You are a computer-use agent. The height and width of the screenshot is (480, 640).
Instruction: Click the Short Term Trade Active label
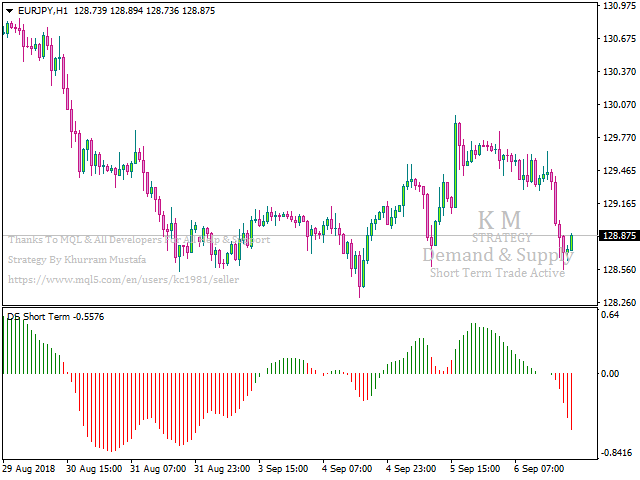(497, 273)
